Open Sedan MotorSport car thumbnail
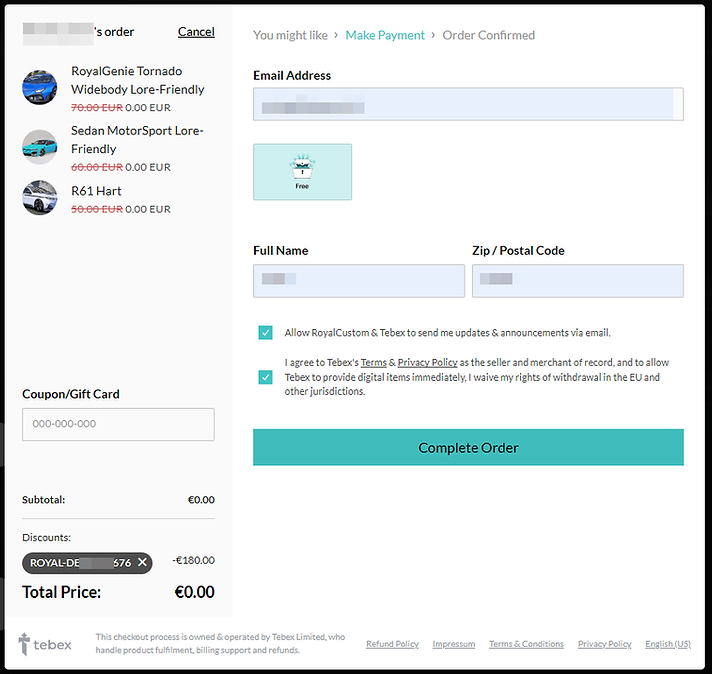 coord(40,147)
